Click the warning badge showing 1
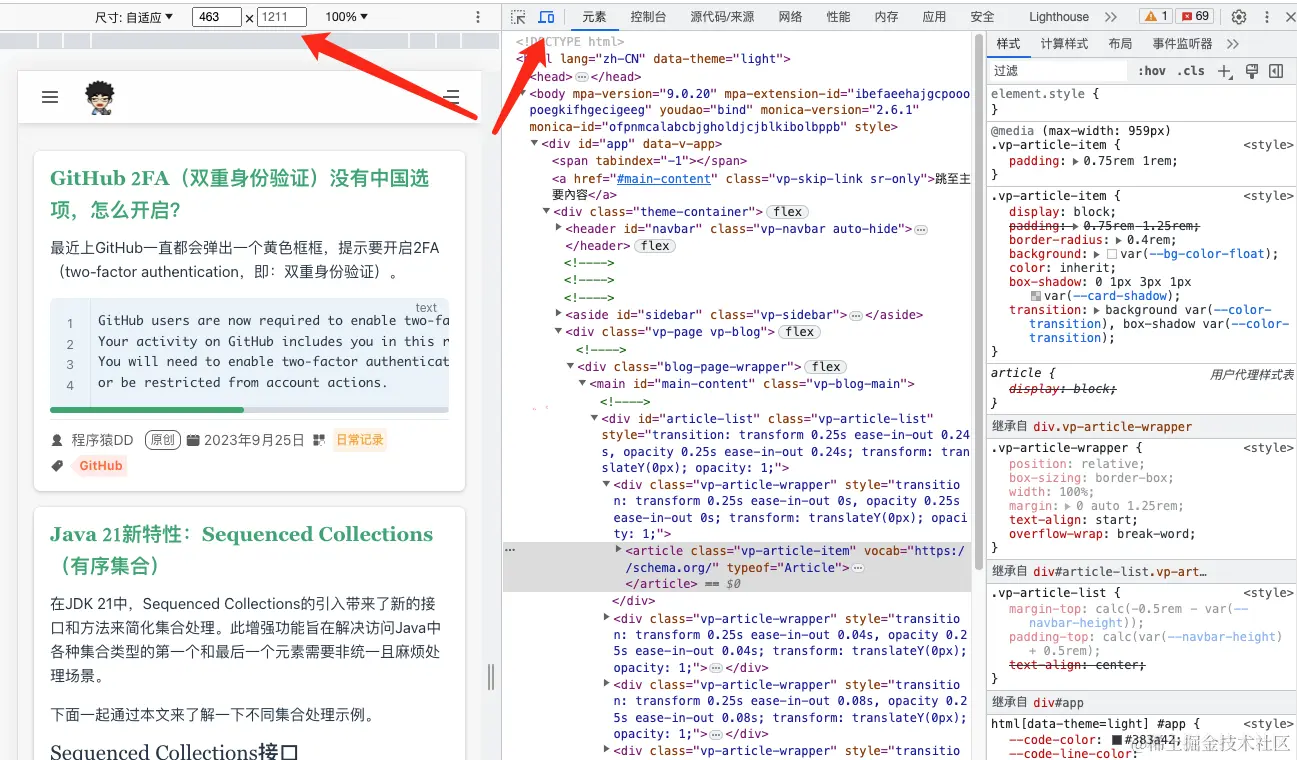Viewport: 1297px width, 760px height. pyautogui.click(x=1155, y=17)
